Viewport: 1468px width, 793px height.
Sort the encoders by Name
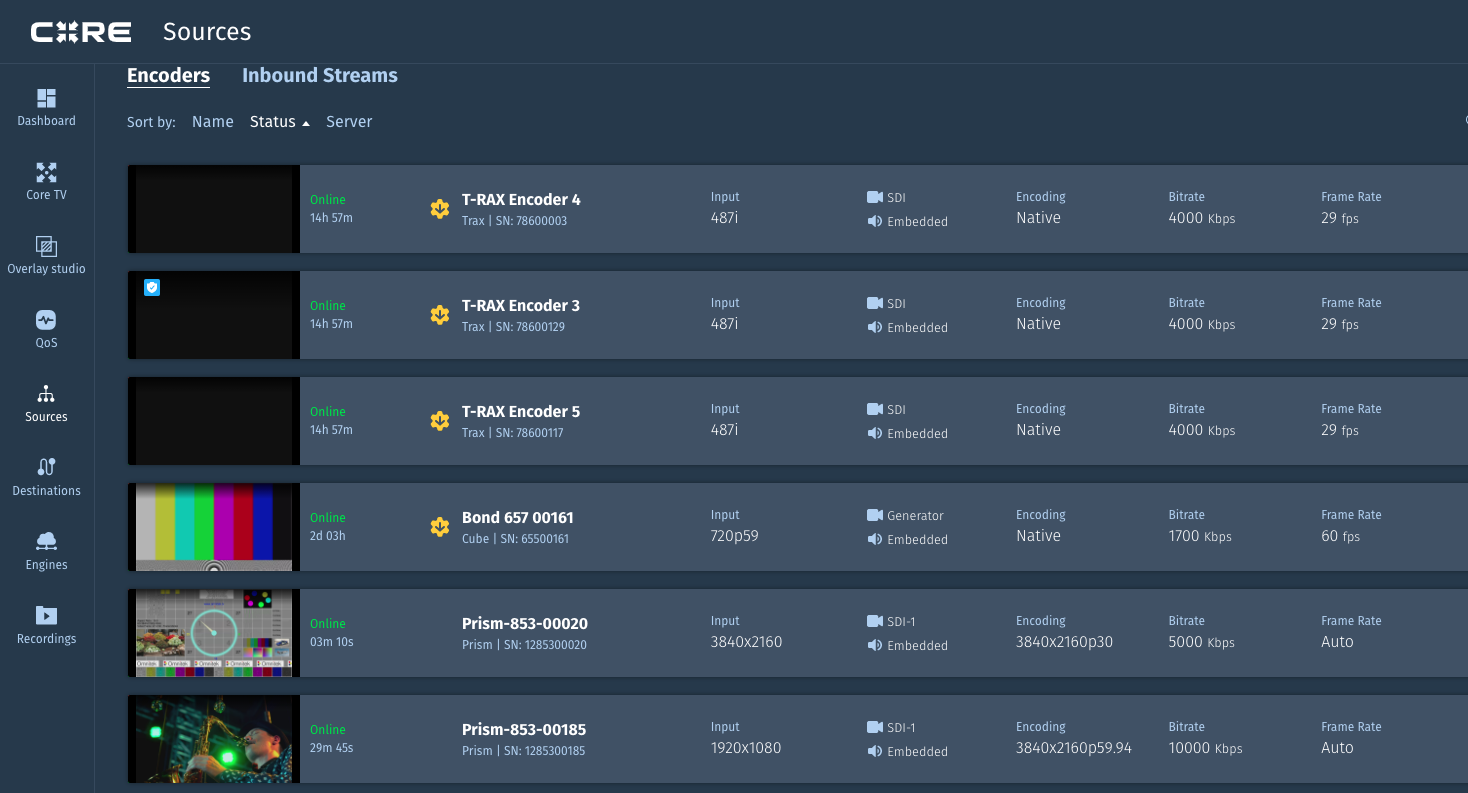coord(212,122)
